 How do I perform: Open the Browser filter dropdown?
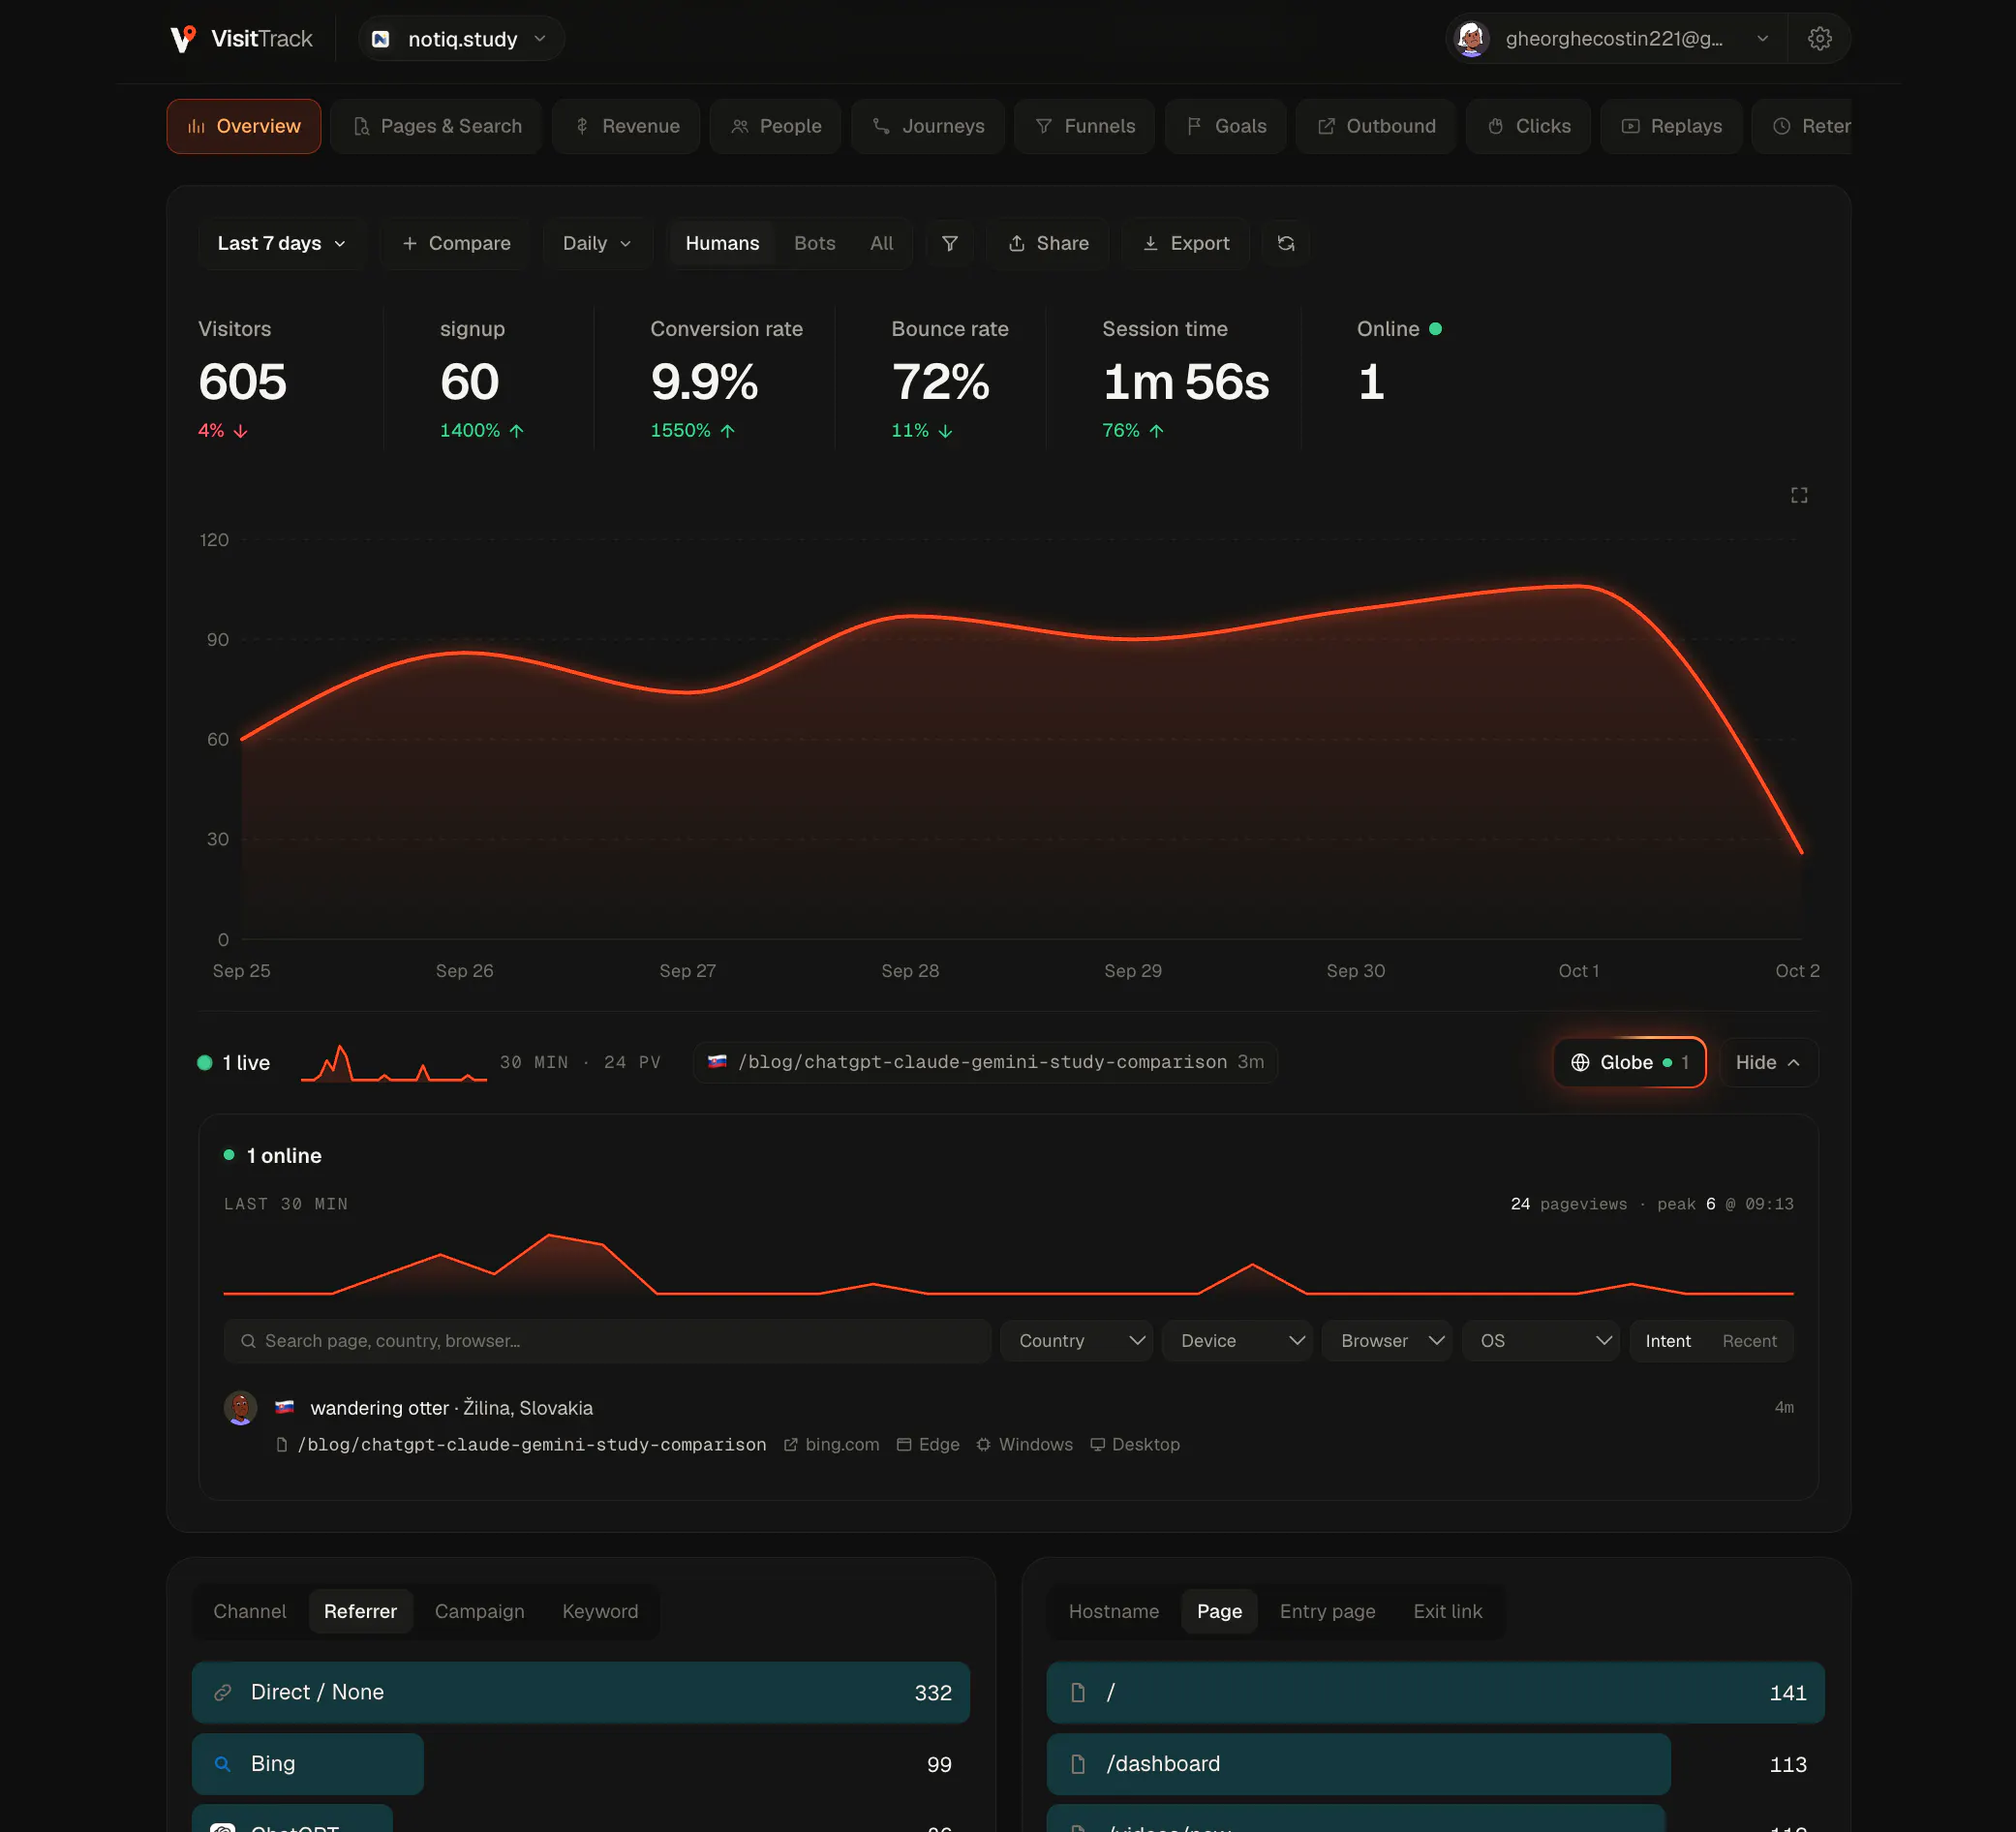[x=1387, y=1341]
